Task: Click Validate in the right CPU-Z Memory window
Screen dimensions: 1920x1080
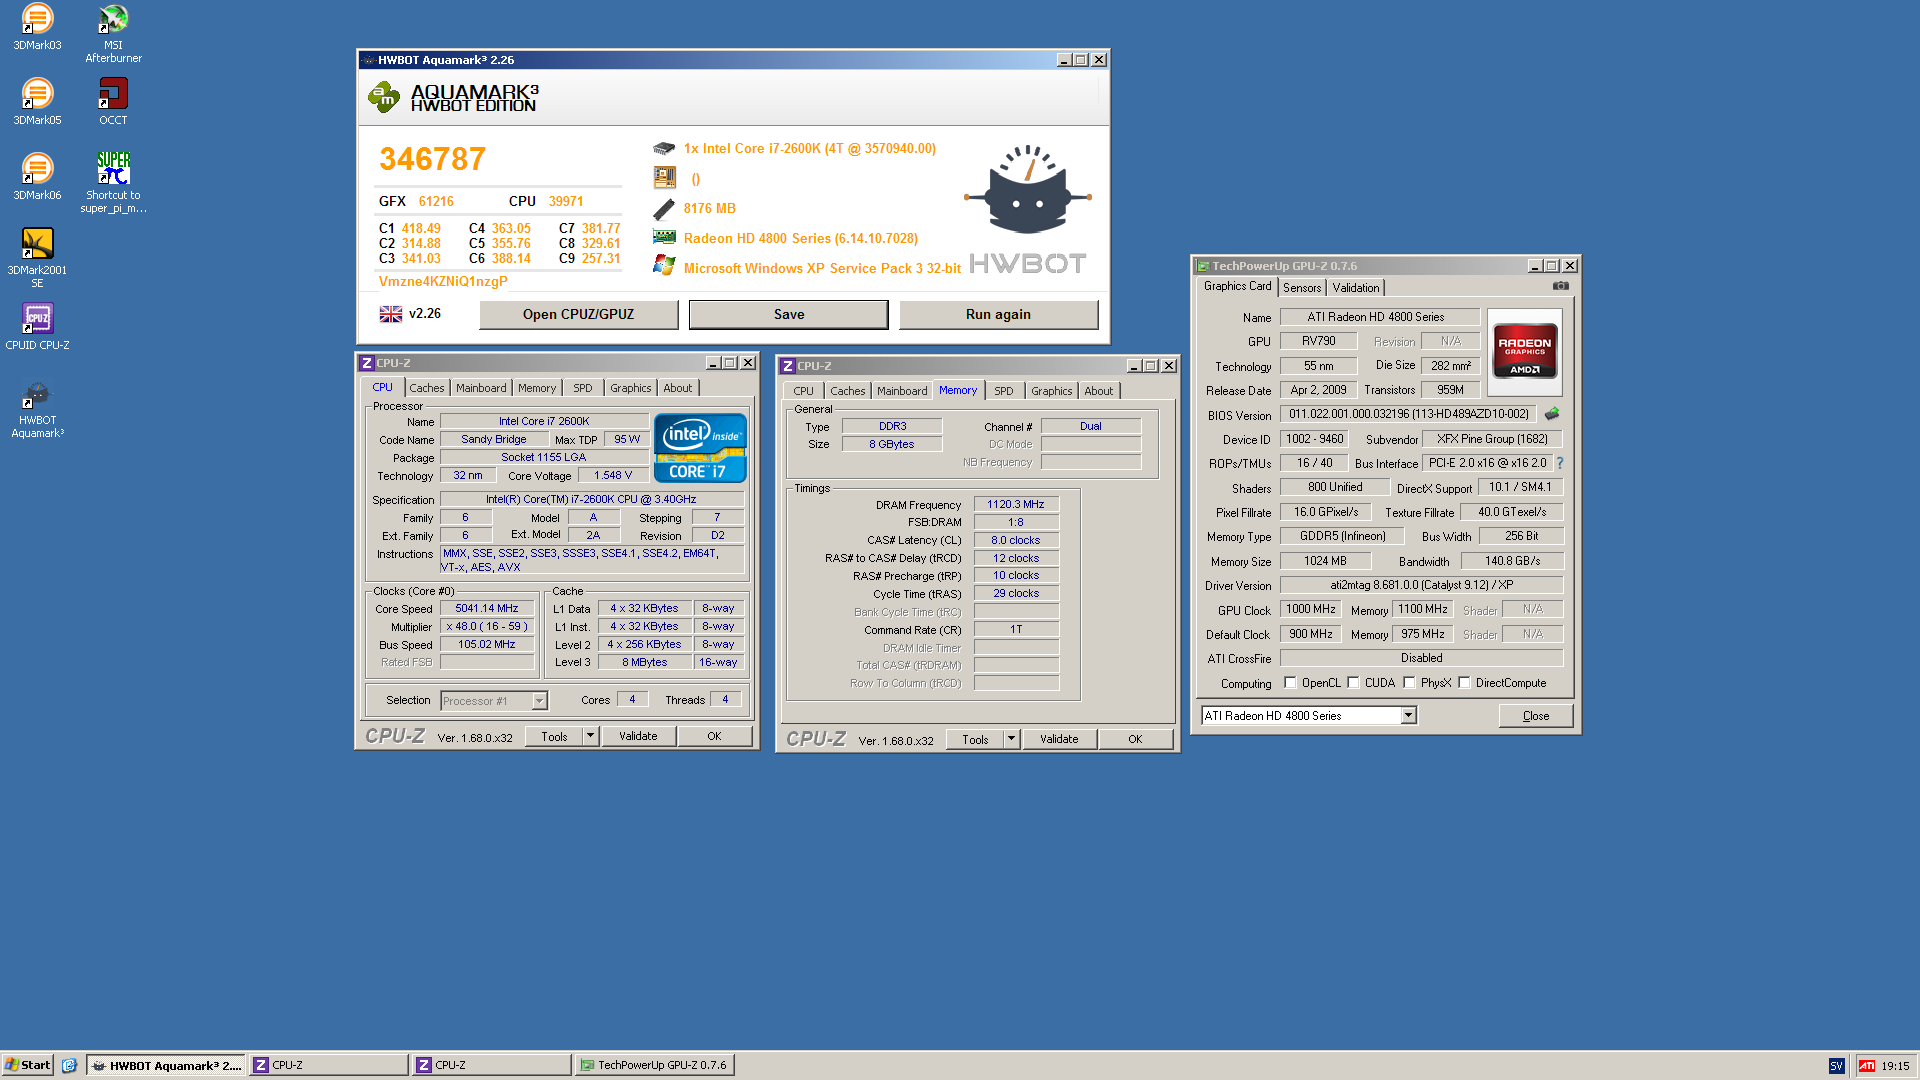Action: pos(1059,740)
